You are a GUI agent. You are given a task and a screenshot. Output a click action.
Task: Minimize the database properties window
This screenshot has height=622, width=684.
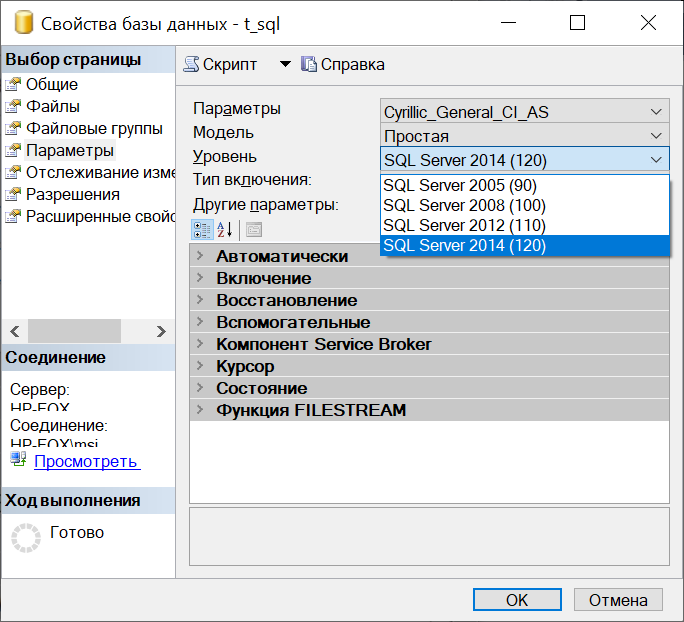pos(508,23)
